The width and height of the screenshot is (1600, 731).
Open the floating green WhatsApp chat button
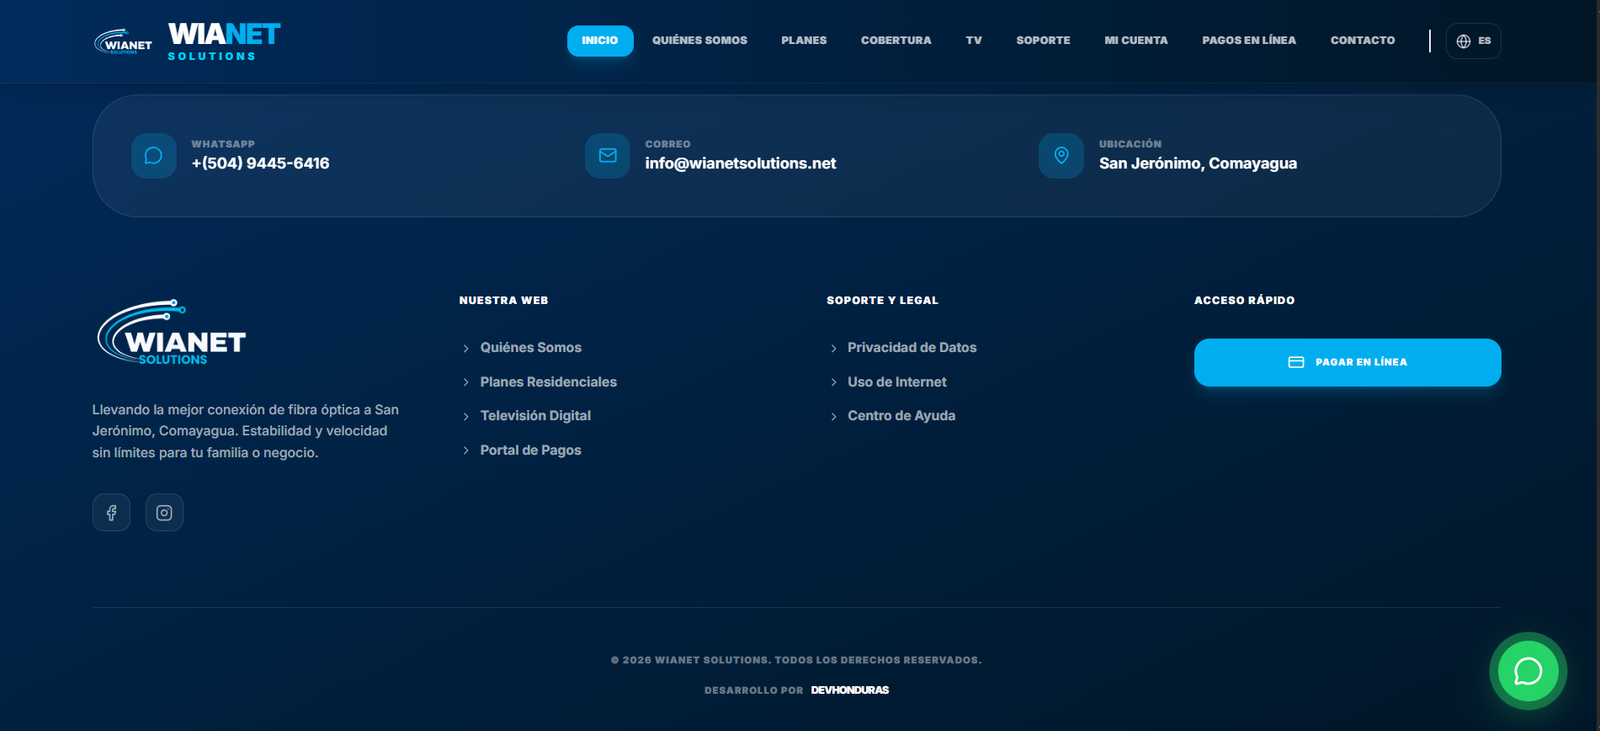(1528, 671)
